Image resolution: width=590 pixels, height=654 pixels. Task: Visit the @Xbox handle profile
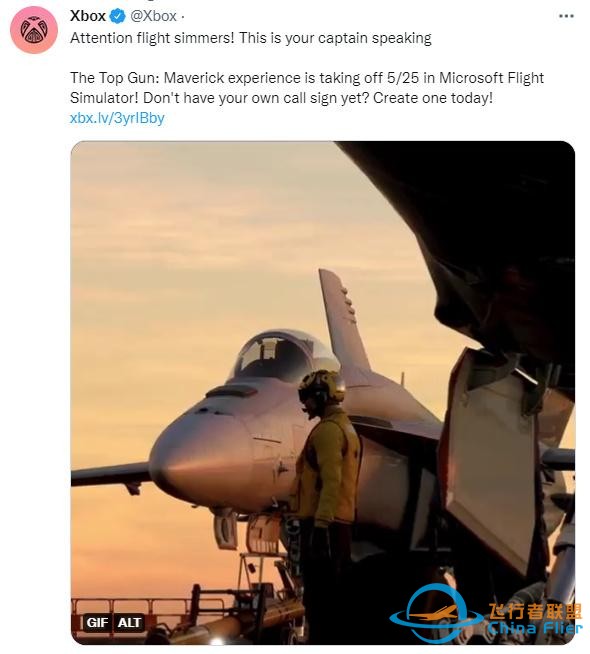(x=153, y=16)
